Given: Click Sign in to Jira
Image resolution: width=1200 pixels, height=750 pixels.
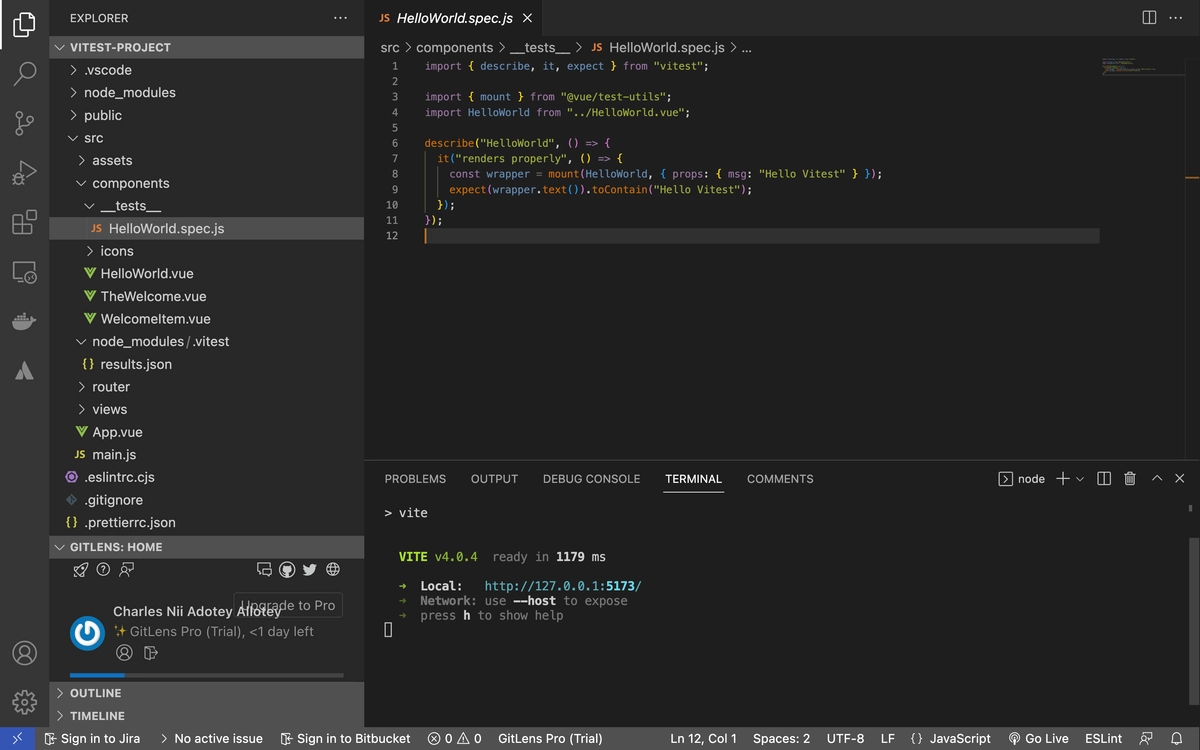Looking at the screenshot, I should [92, 738].
